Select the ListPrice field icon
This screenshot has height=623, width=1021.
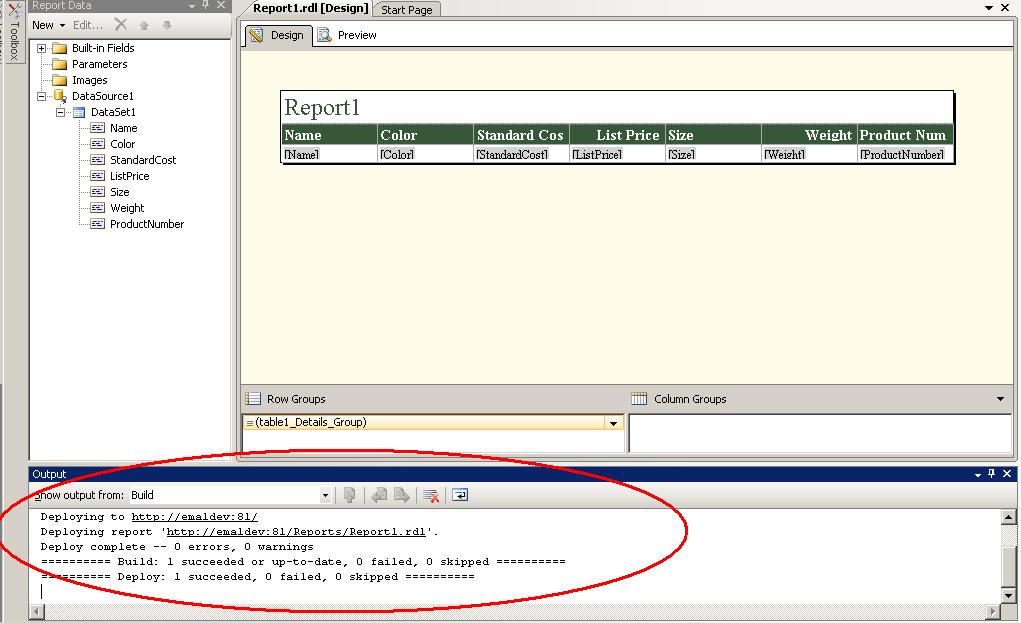[x=97, y=176]
